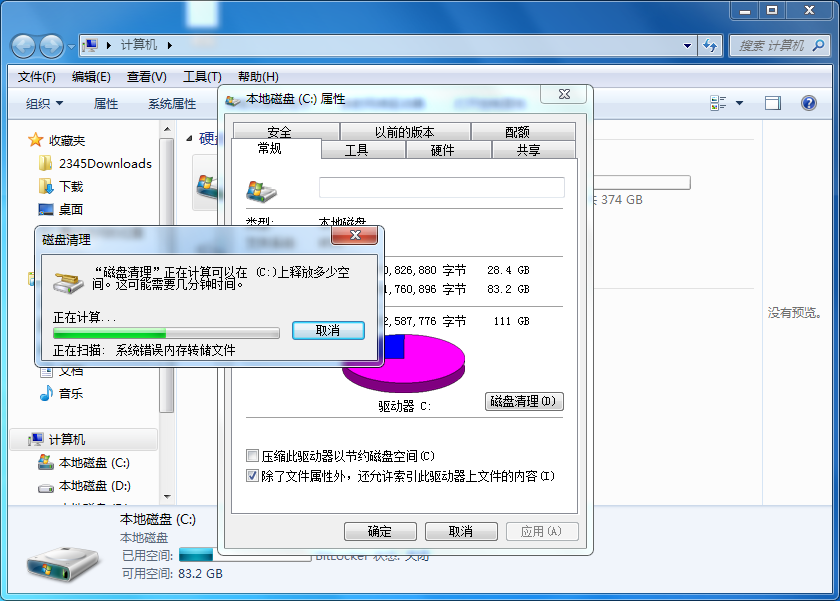
Task: Toggle 压缩此驱动器以节约磁盘空间 checkbox
Action: pos(252,456)
